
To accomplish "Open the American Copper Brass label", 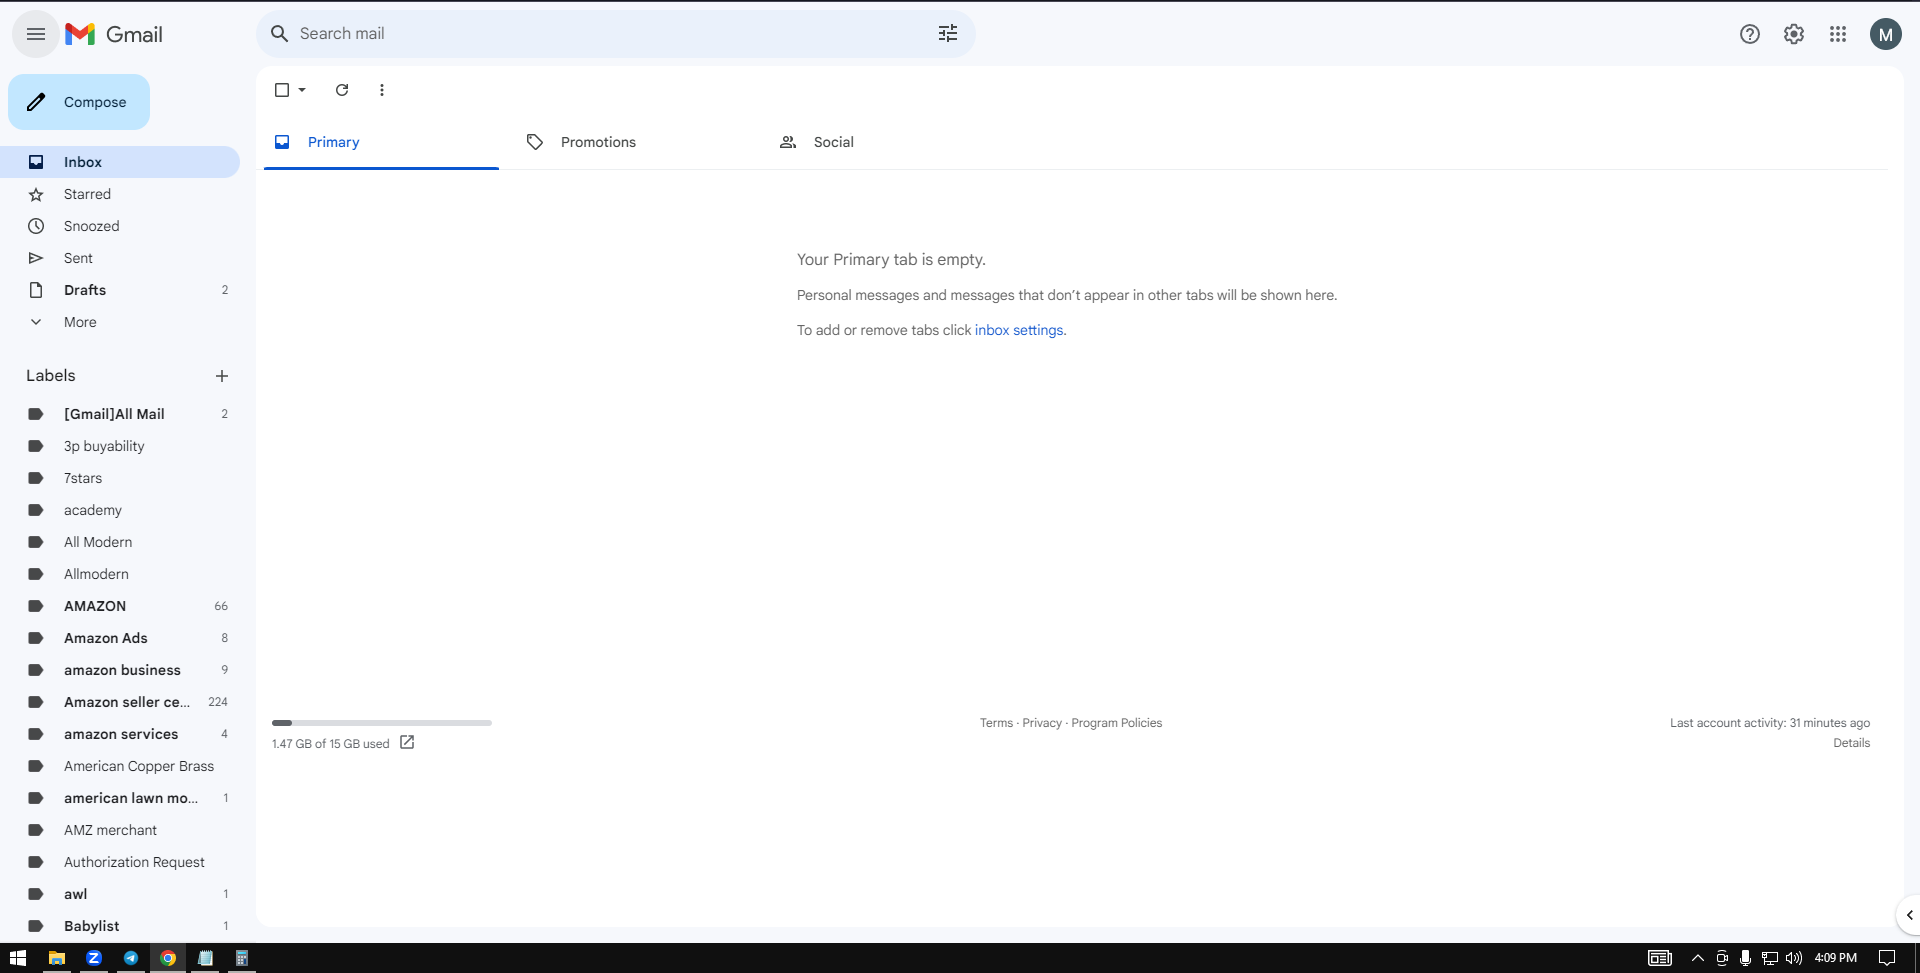I will (120, 766).
